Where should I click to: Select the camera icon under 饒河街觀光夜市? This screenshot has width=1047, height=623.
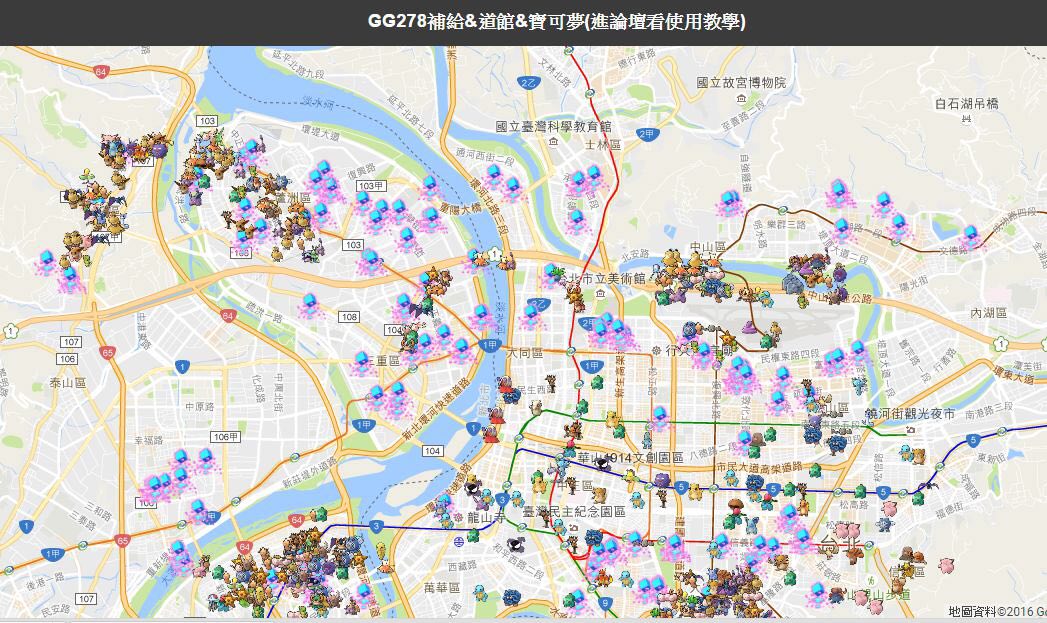point(909,430)
